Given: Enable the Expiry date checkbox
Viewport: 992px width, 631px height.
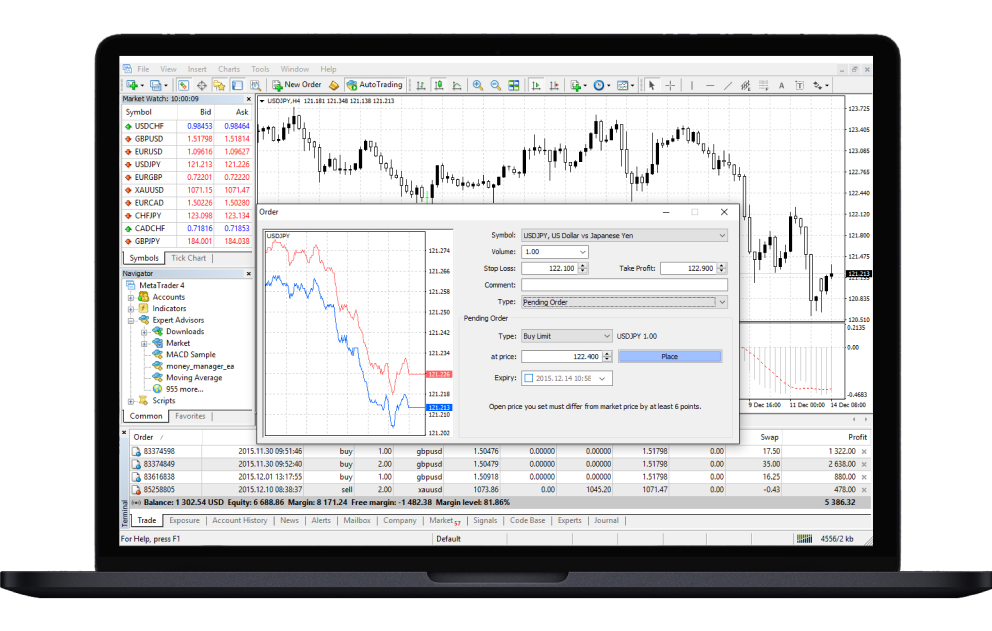Looking at the screenshot, I should tap(529, 377).
